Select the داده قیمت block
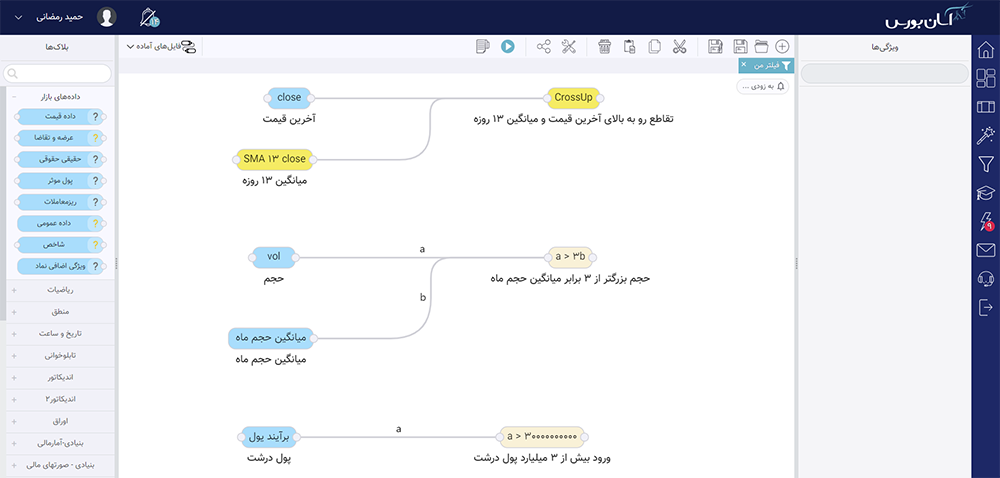1000x478 pixels. [60, 117]
